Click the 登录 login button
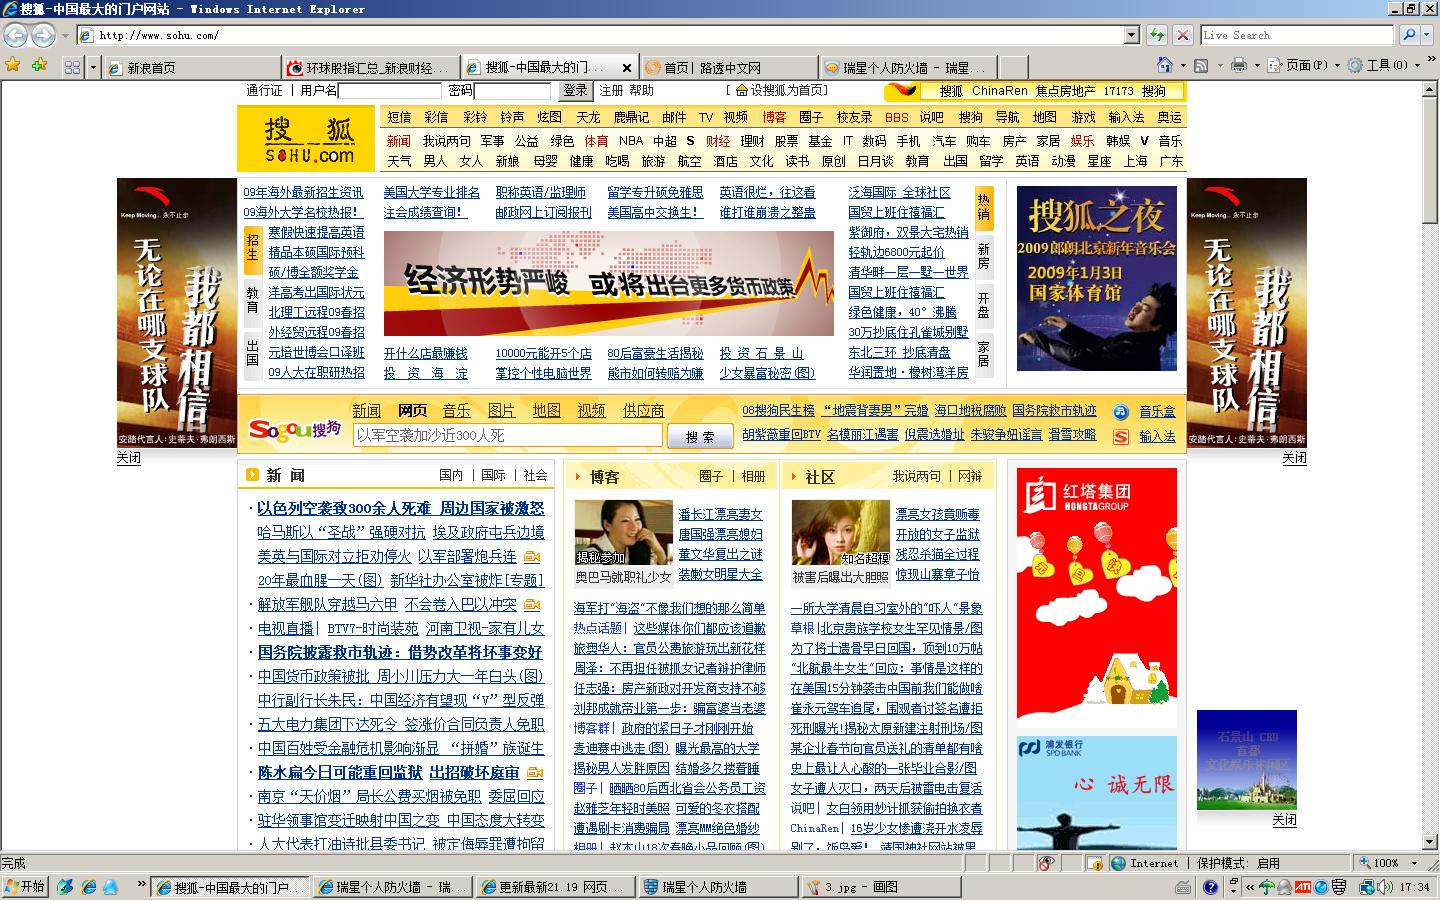 tap(575, 90)
